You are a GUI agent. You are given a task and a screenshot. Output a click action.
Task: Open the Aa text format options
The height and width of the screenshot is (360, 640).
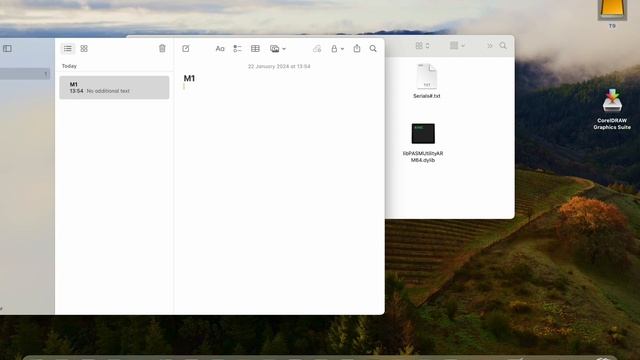220,49
